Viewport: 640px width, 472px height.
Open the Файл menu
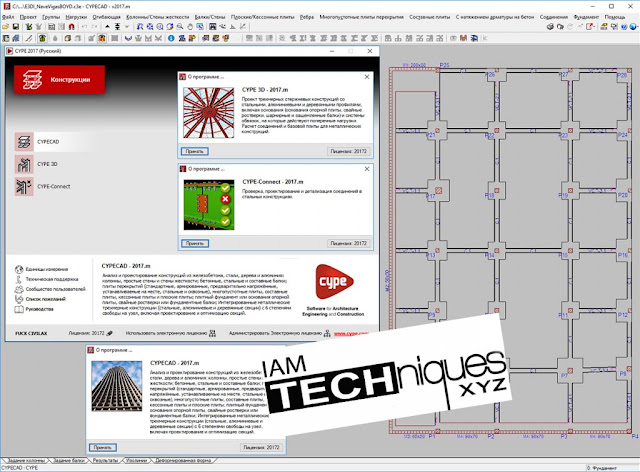(8, 17)
